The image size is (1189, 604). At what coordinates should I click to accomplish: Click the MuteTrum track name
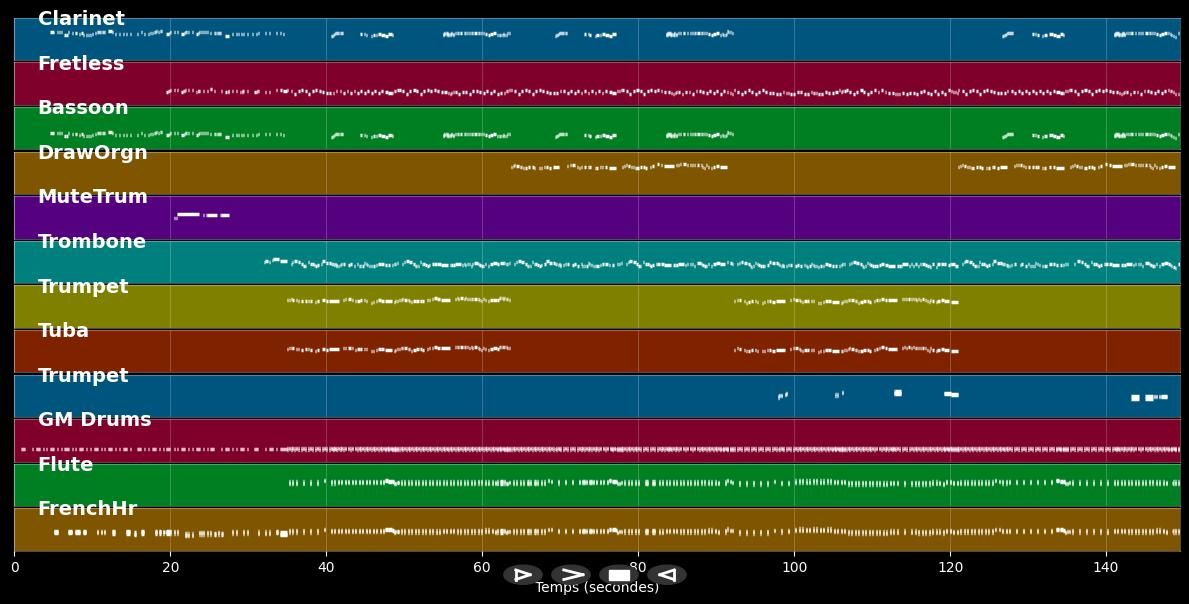93,196
